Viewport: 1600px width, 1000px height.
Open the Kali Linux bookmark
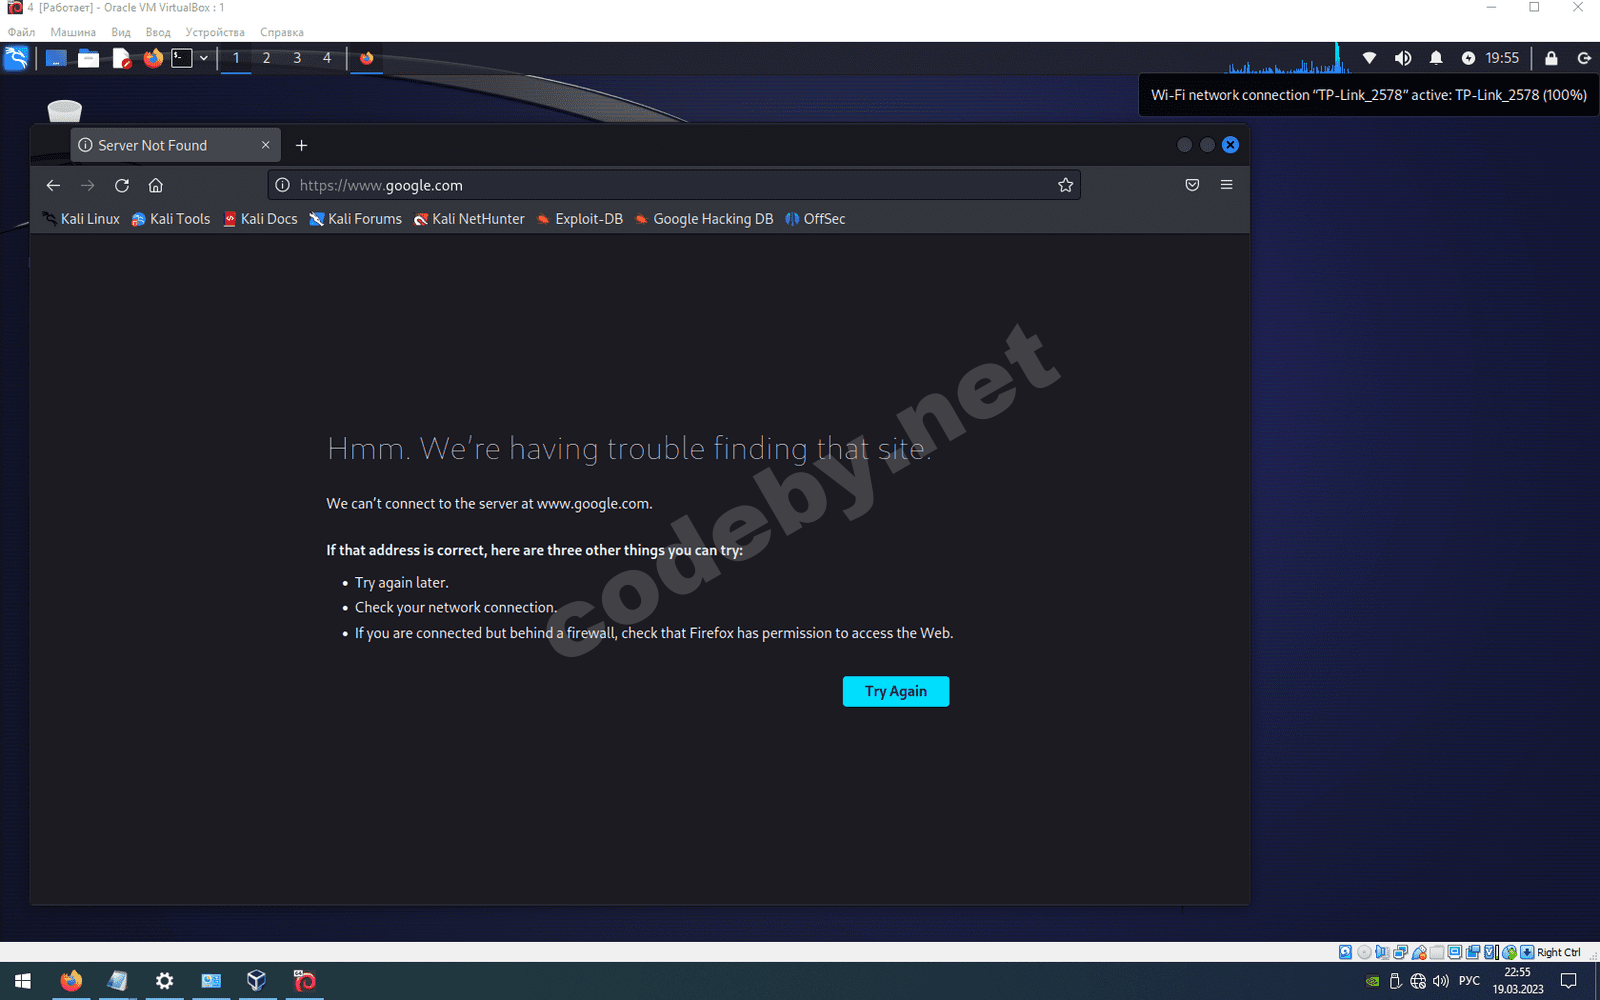[x=81, y=219]
